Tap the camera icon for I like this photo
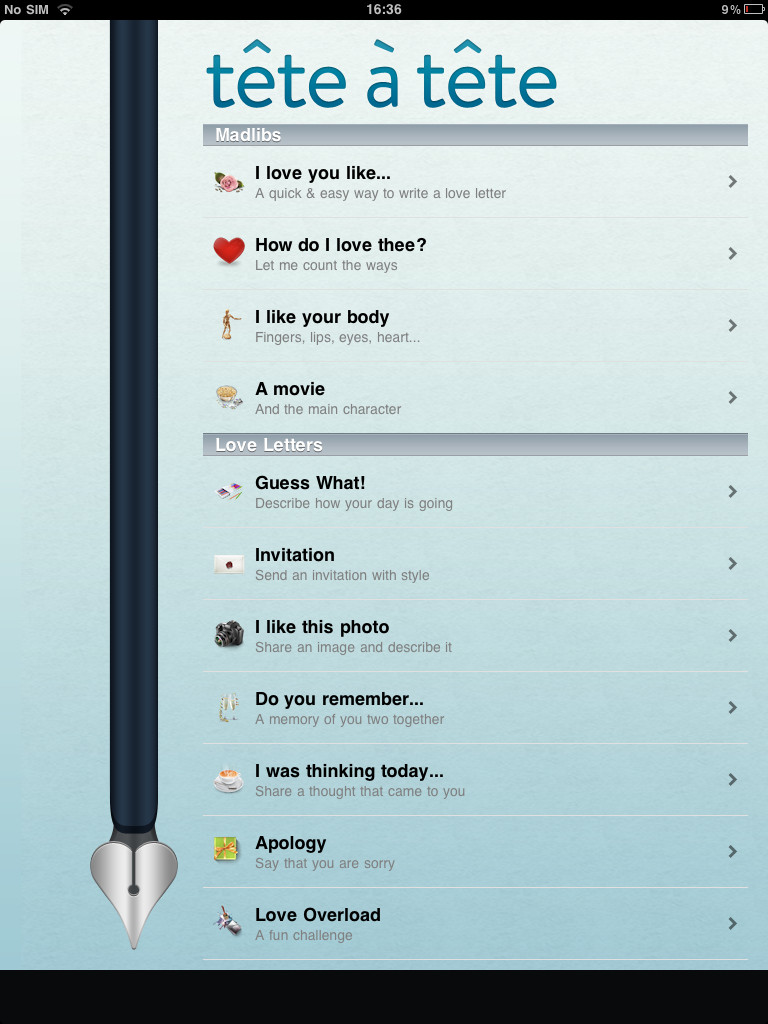This screenshot has width=768, height=1024. (229, 634)
